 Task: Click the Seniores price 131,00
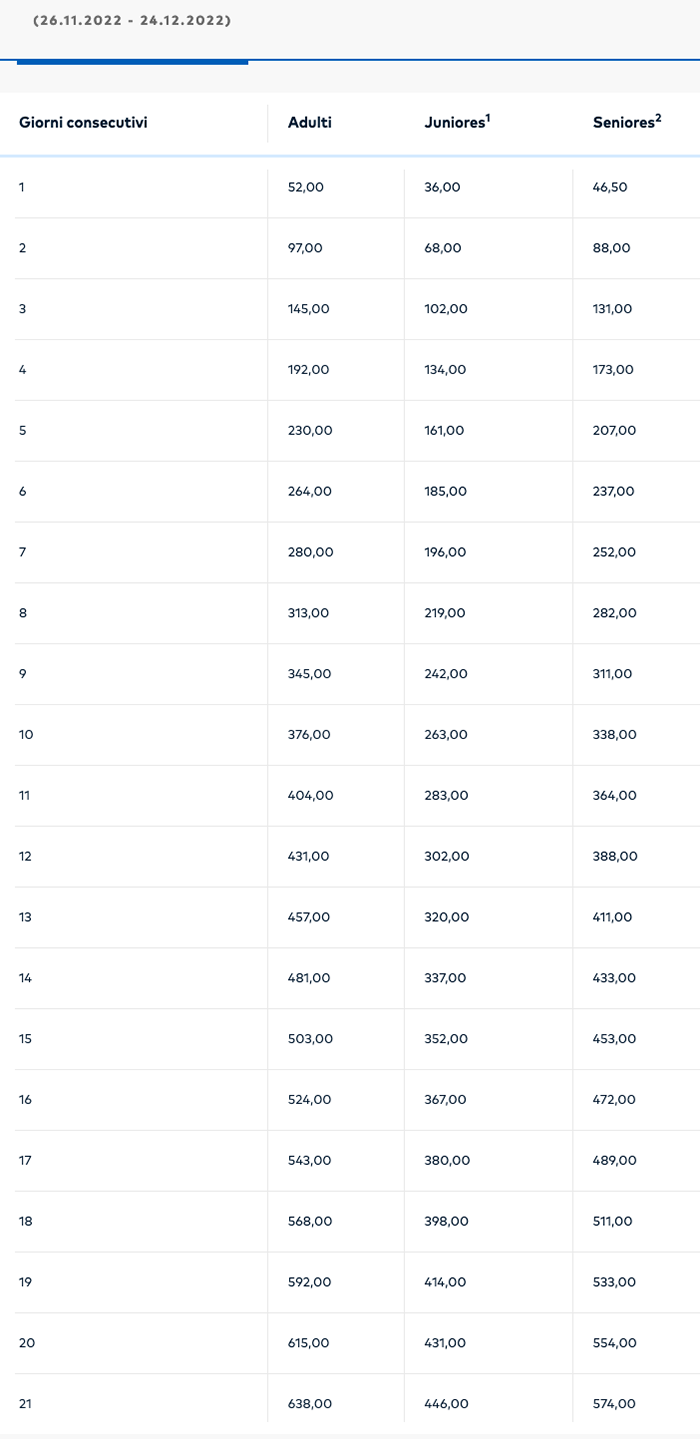click(612, 309)
